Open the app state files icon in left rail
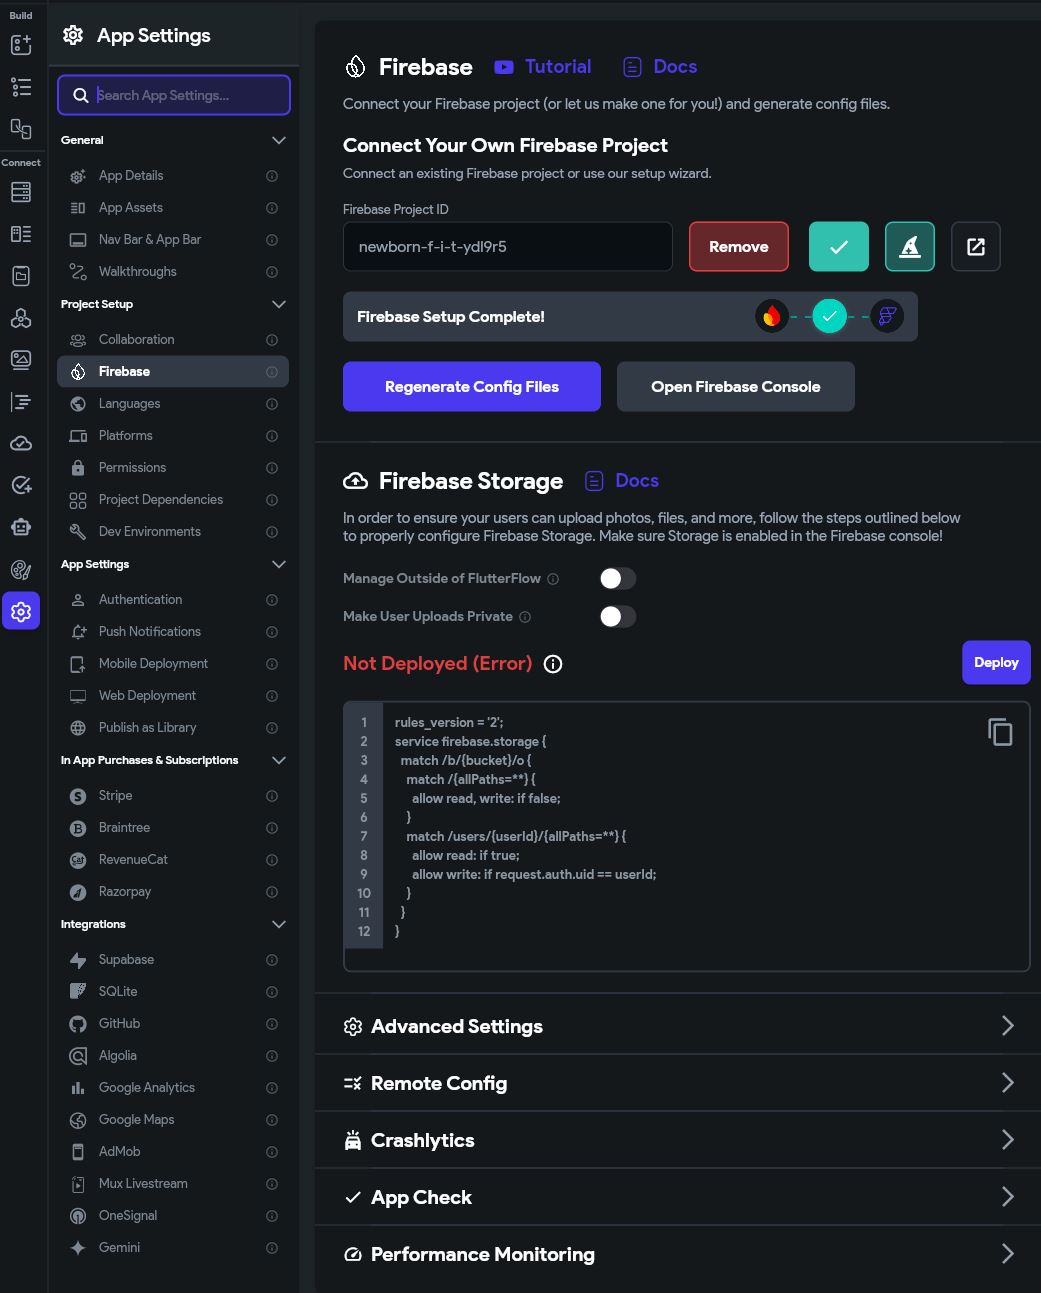The image size is (1041, 1293). point(21,276)
